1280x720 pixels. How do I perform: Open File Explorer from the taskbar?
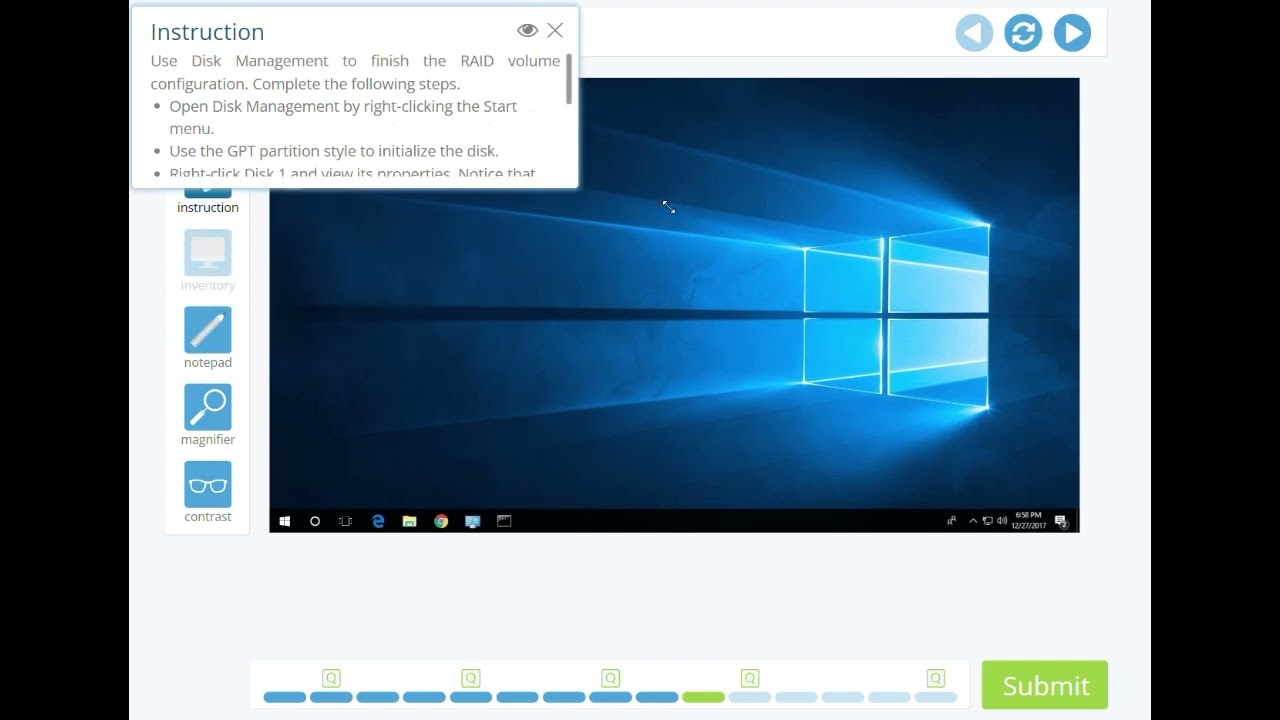[x=409, y=521]
